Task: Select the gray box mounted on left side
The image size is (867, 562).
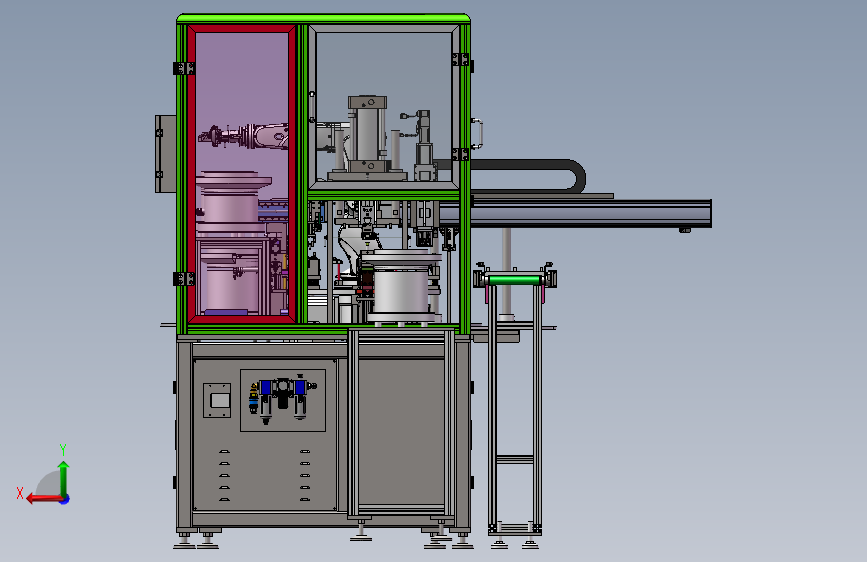Action: pyautogui.click(x=165, y=154)
